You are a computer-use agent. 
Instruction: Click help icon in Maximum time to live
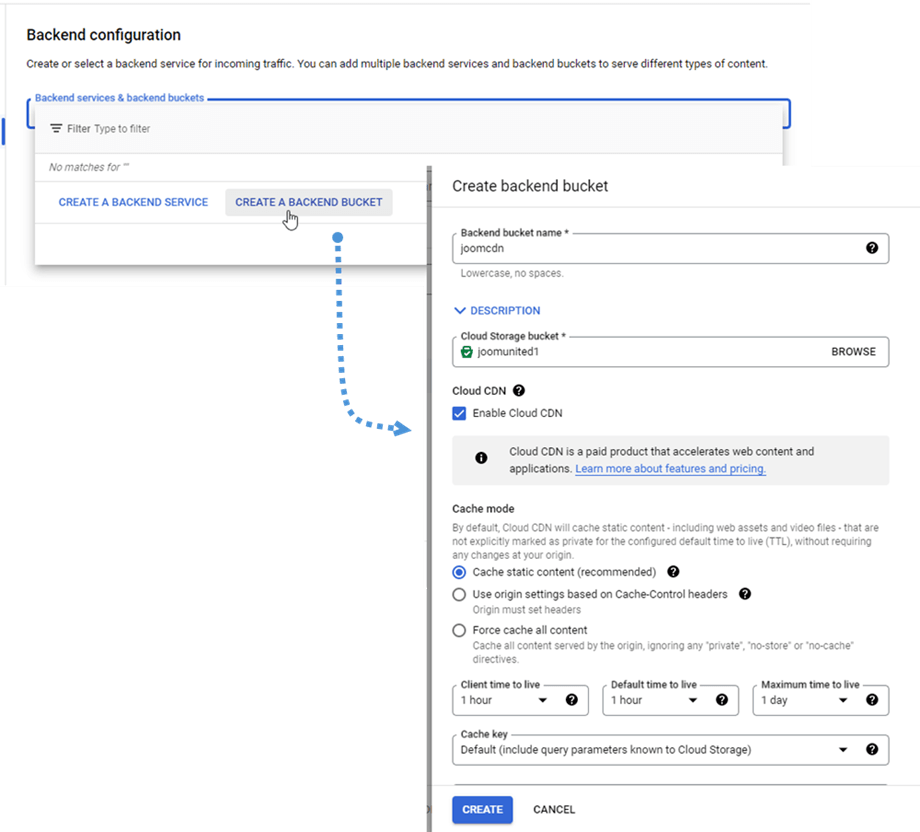[x=872, y=700]
